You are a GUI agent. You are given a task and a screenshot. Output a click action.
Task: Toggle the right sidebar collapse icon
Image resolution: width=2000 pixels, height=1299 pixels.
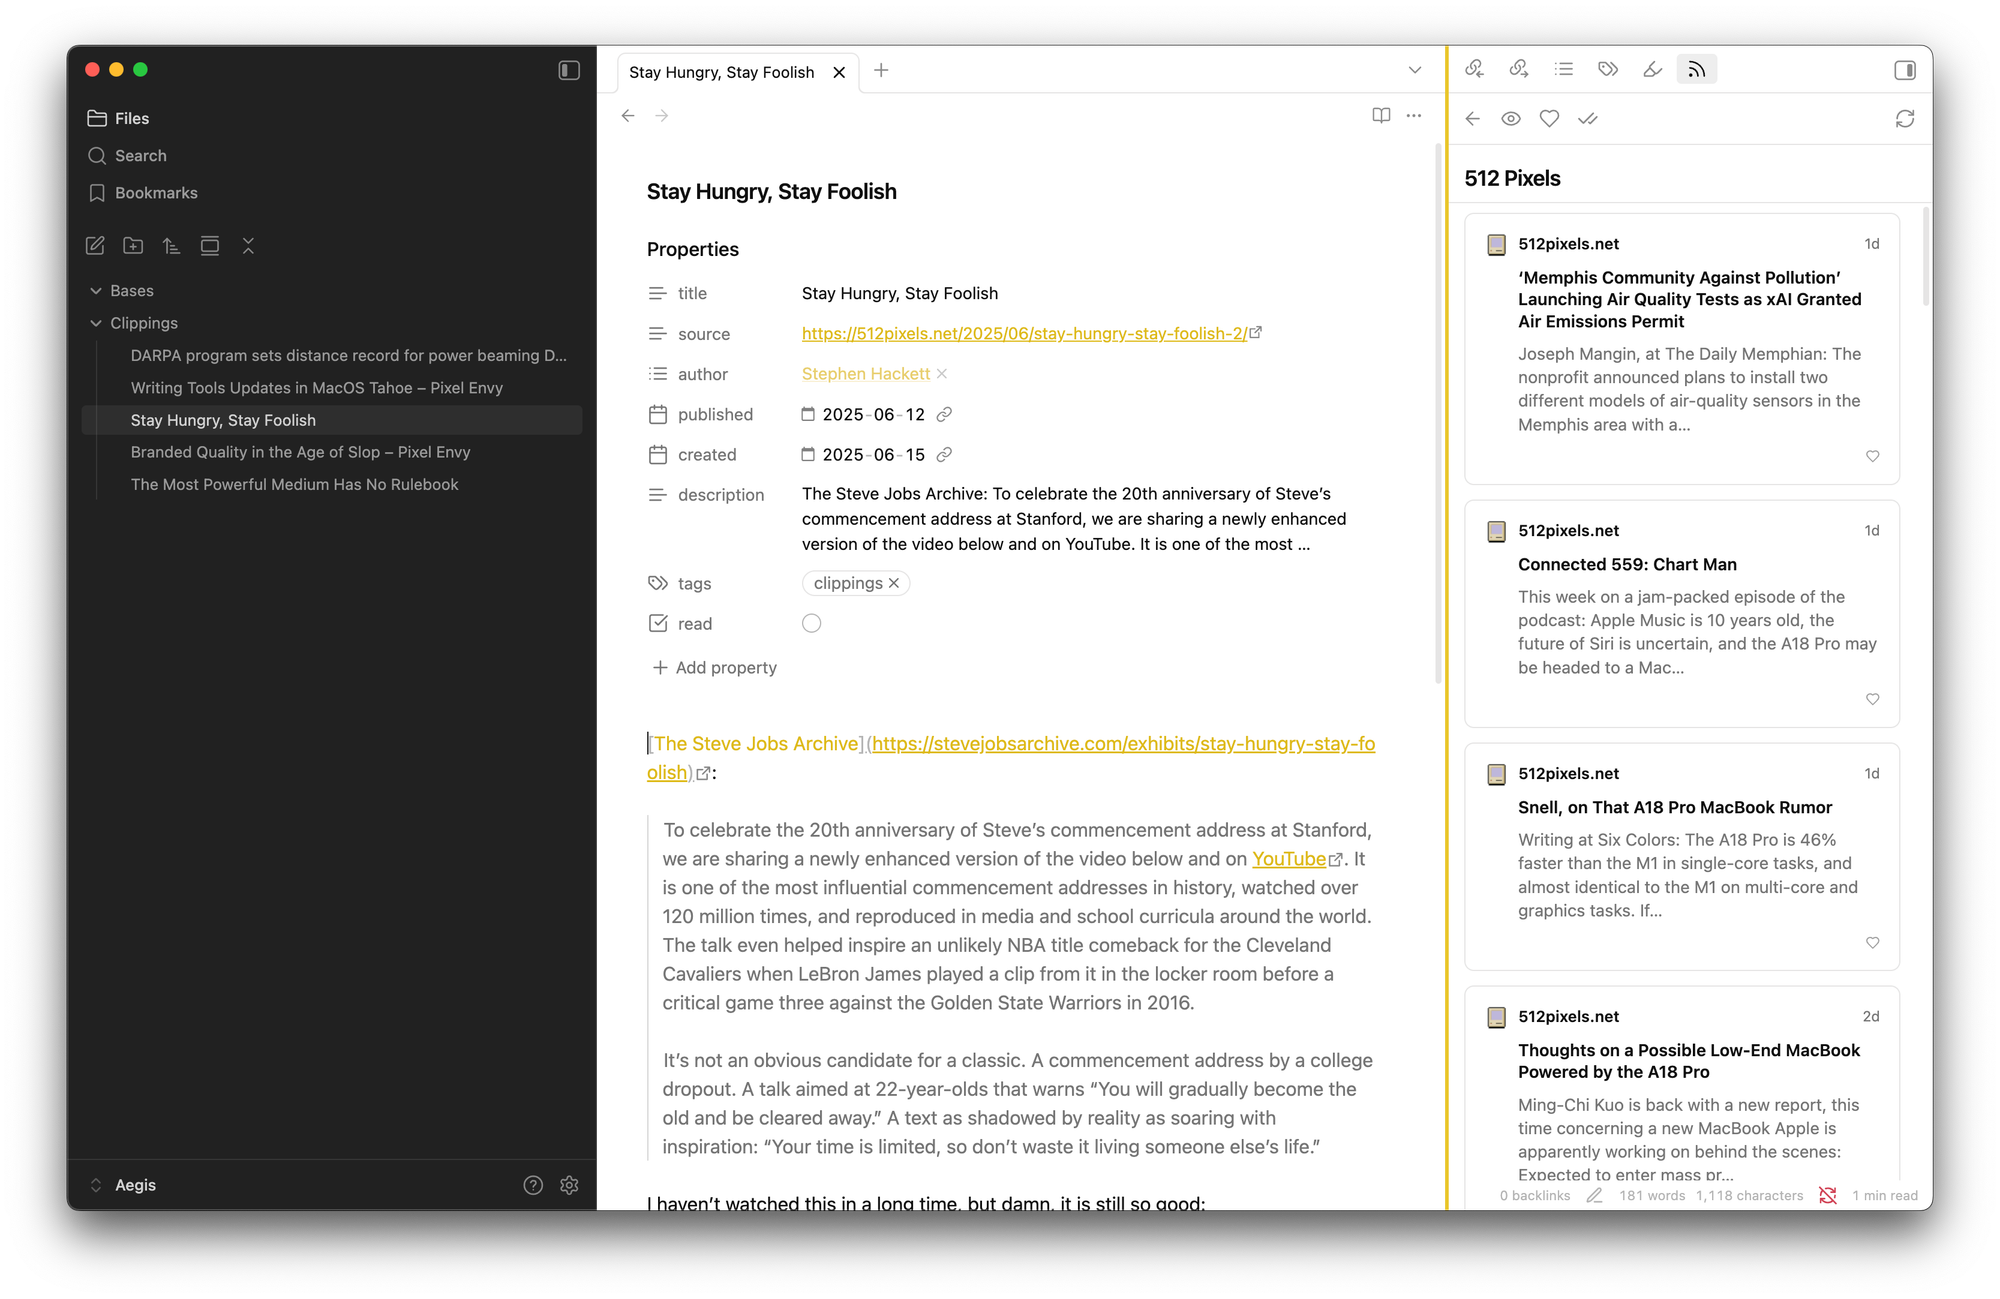point(1905,70)
